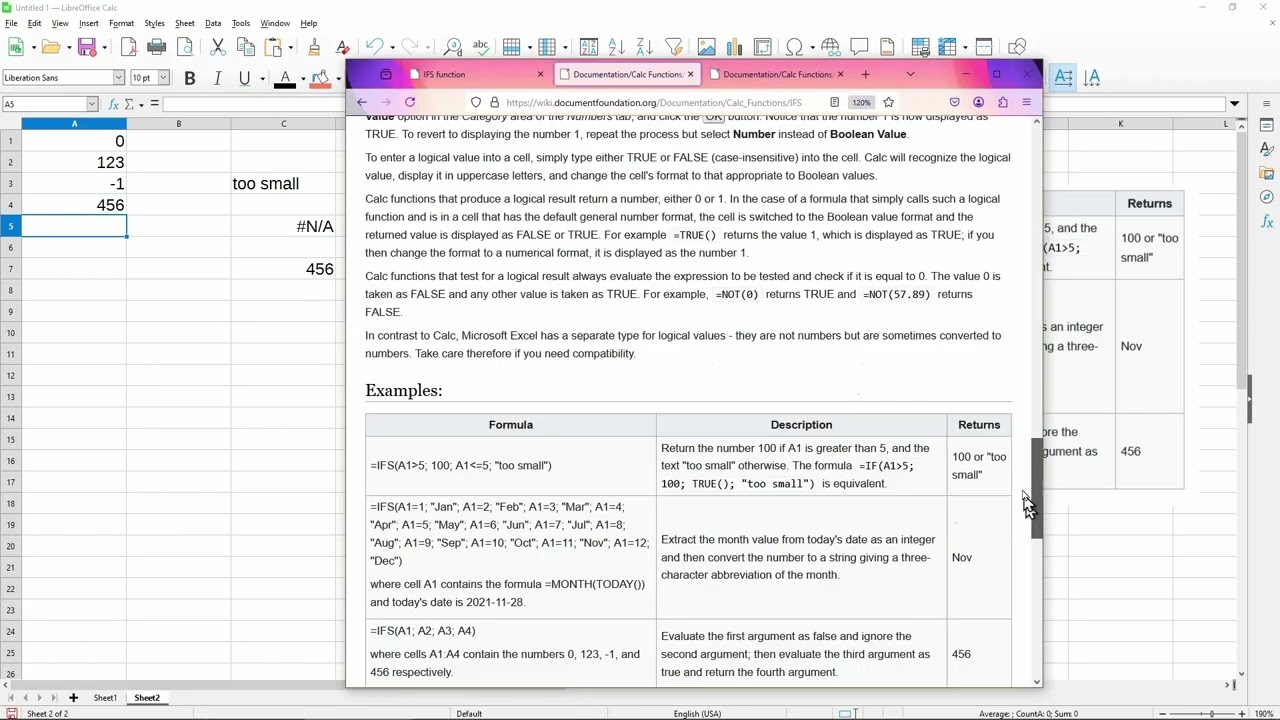The image size is (1280, 720).
Task: Click the Firefox extensions puzzle icon
Action: tap(1002, 102)
